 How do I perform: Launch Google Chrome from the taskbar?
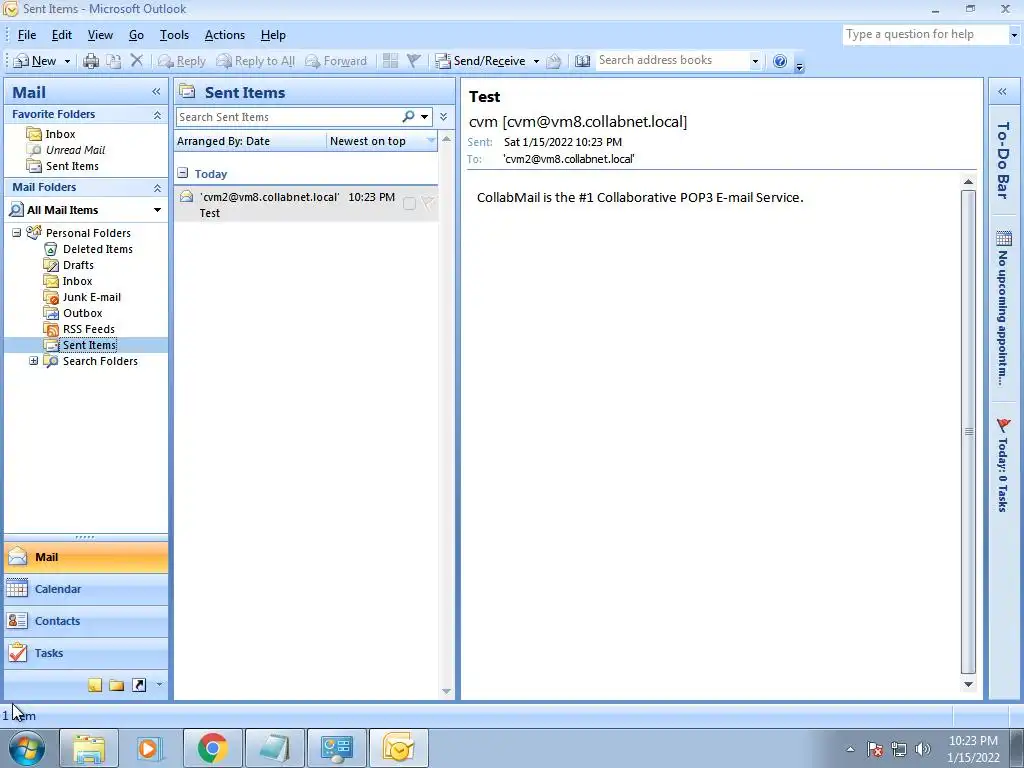pyautogui.click(x=212, y=748)
